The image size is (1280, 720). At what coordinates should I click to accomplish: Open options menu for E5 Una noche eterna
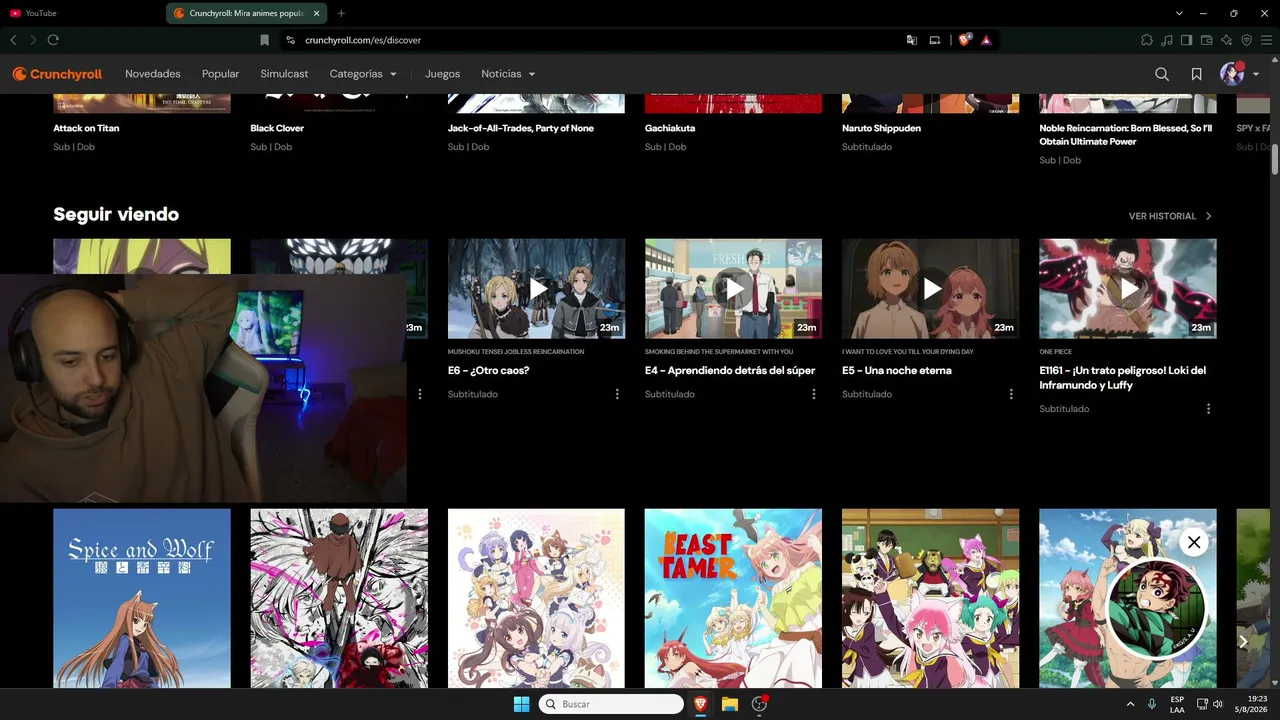(1011, 394)
